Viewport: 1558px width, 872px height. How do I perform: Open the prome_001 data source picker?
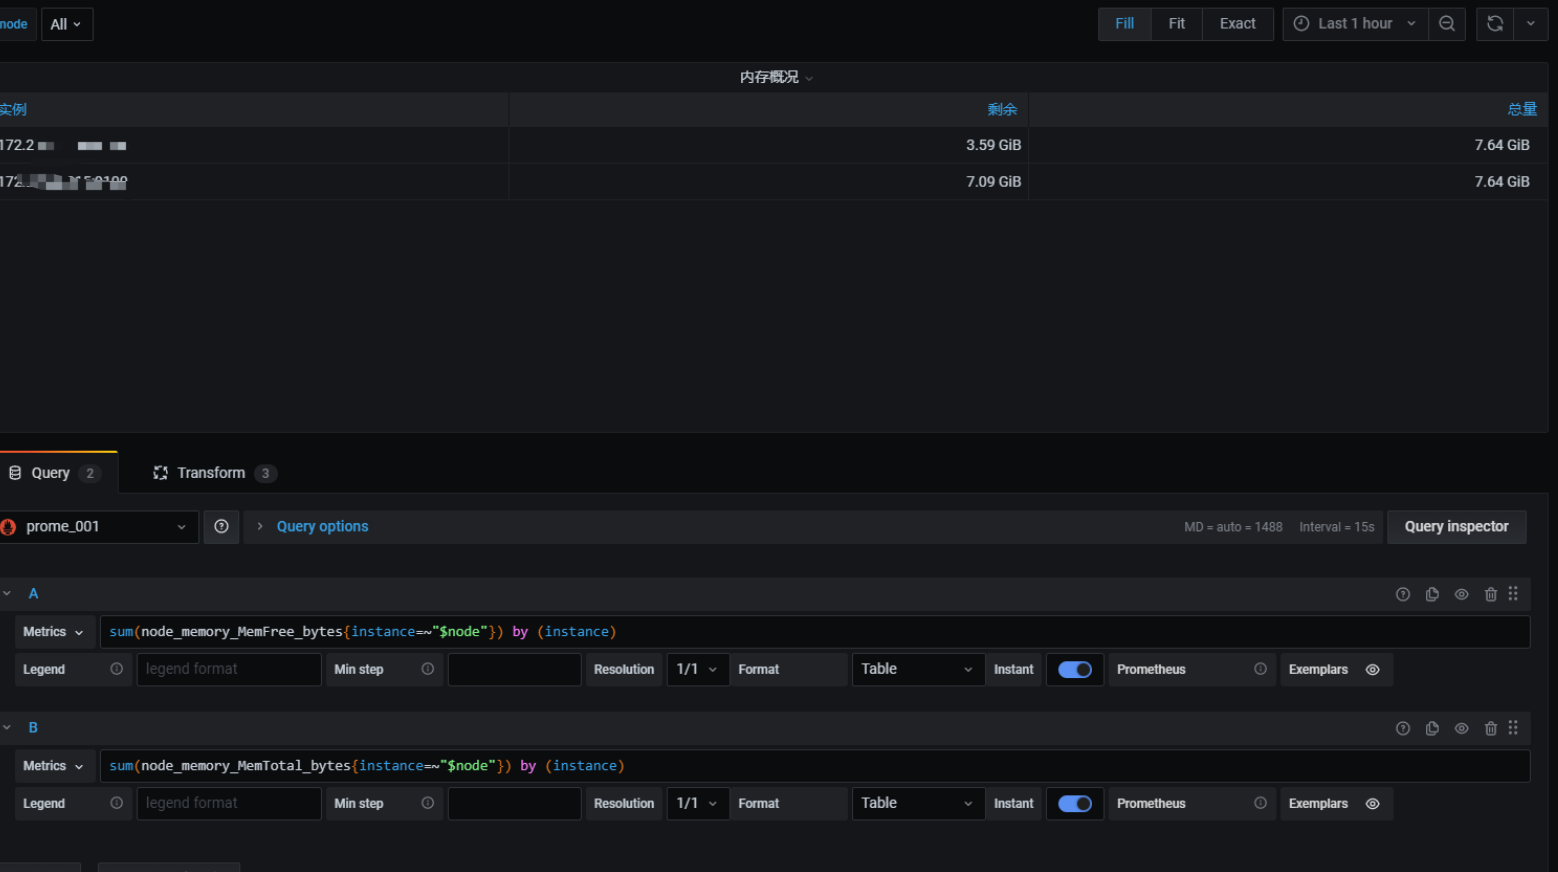pyautogui.click(x=99, y=527)
